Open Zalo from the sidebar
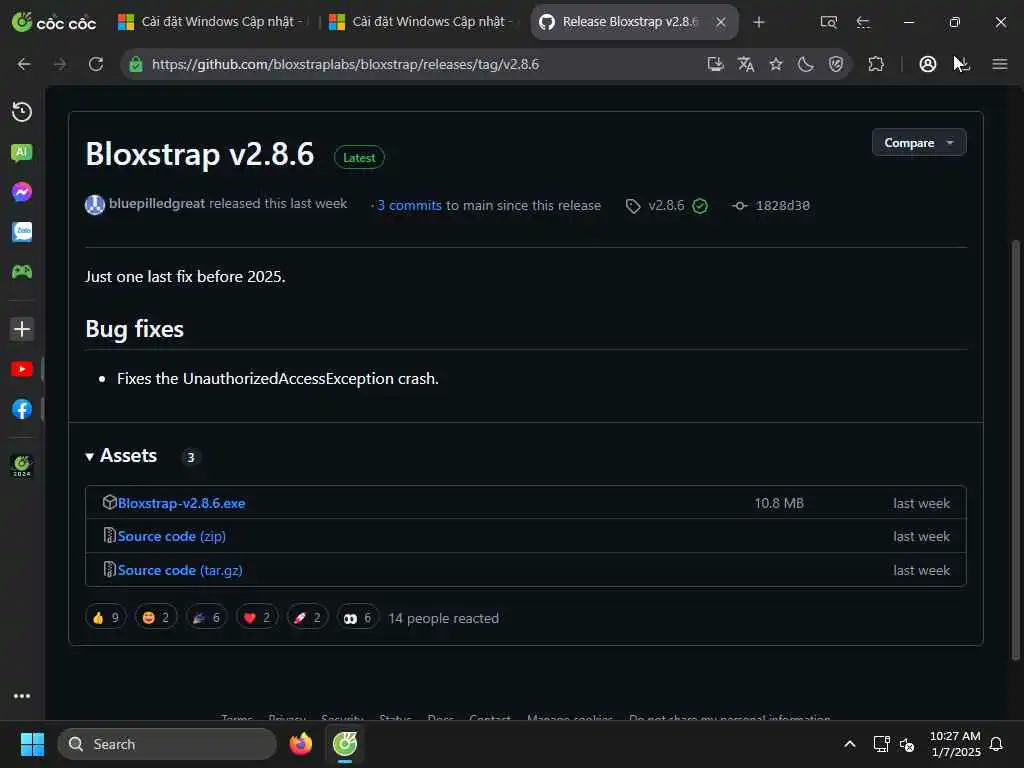 (x=22, y=232)
